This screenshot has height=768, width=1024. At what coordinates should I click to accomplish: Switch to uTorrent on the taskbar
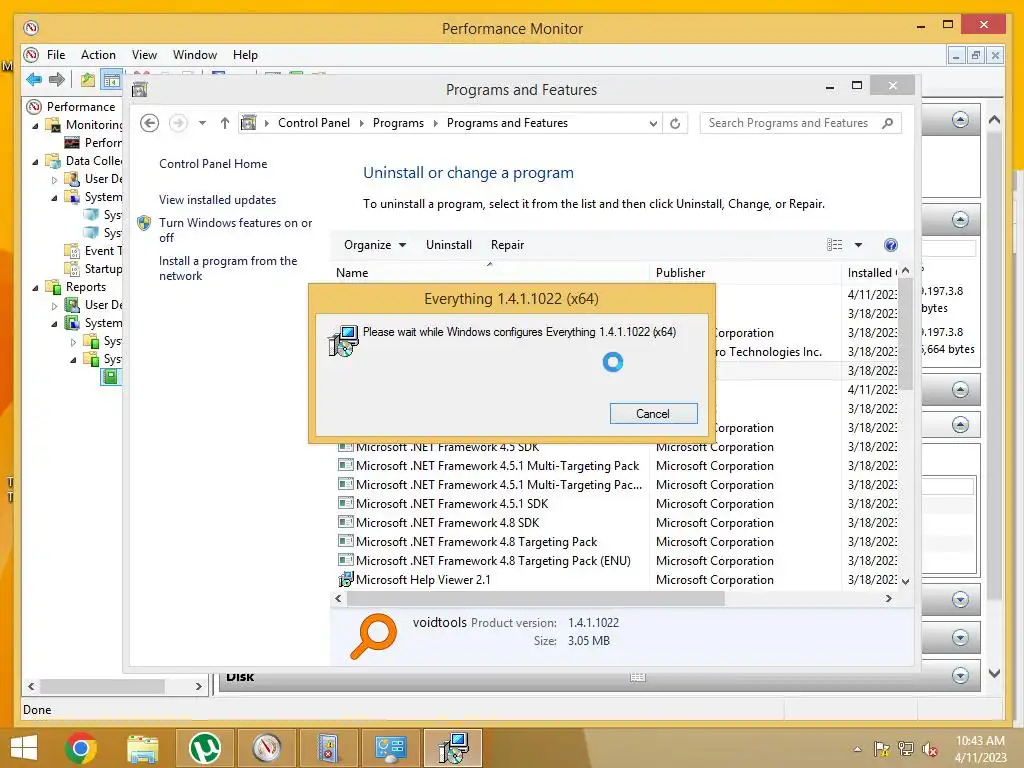[x=204, y=748]
